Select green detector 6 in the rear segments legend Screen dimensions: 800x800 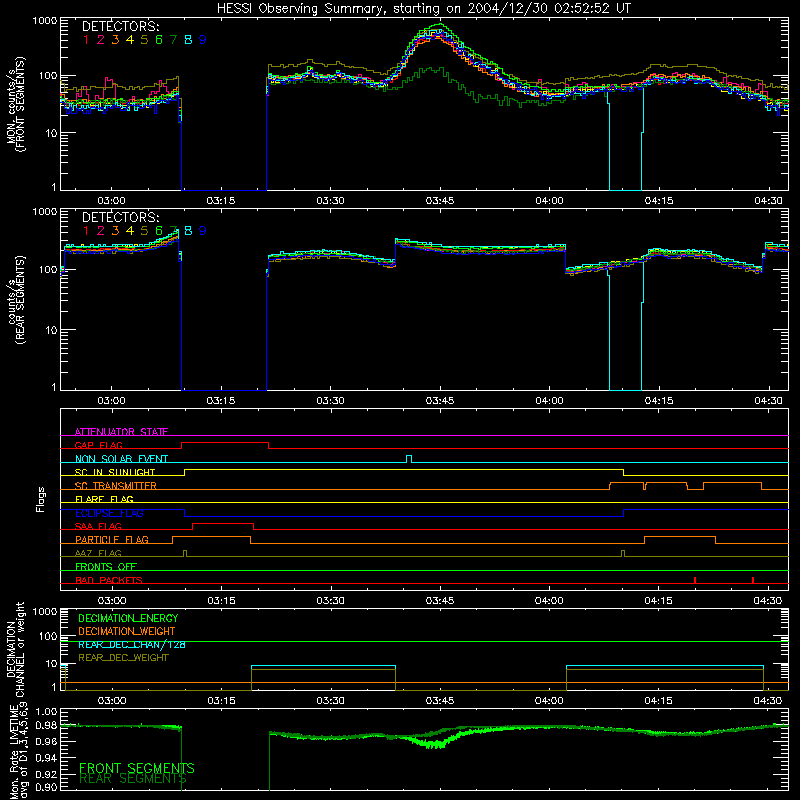pos(159,231)
